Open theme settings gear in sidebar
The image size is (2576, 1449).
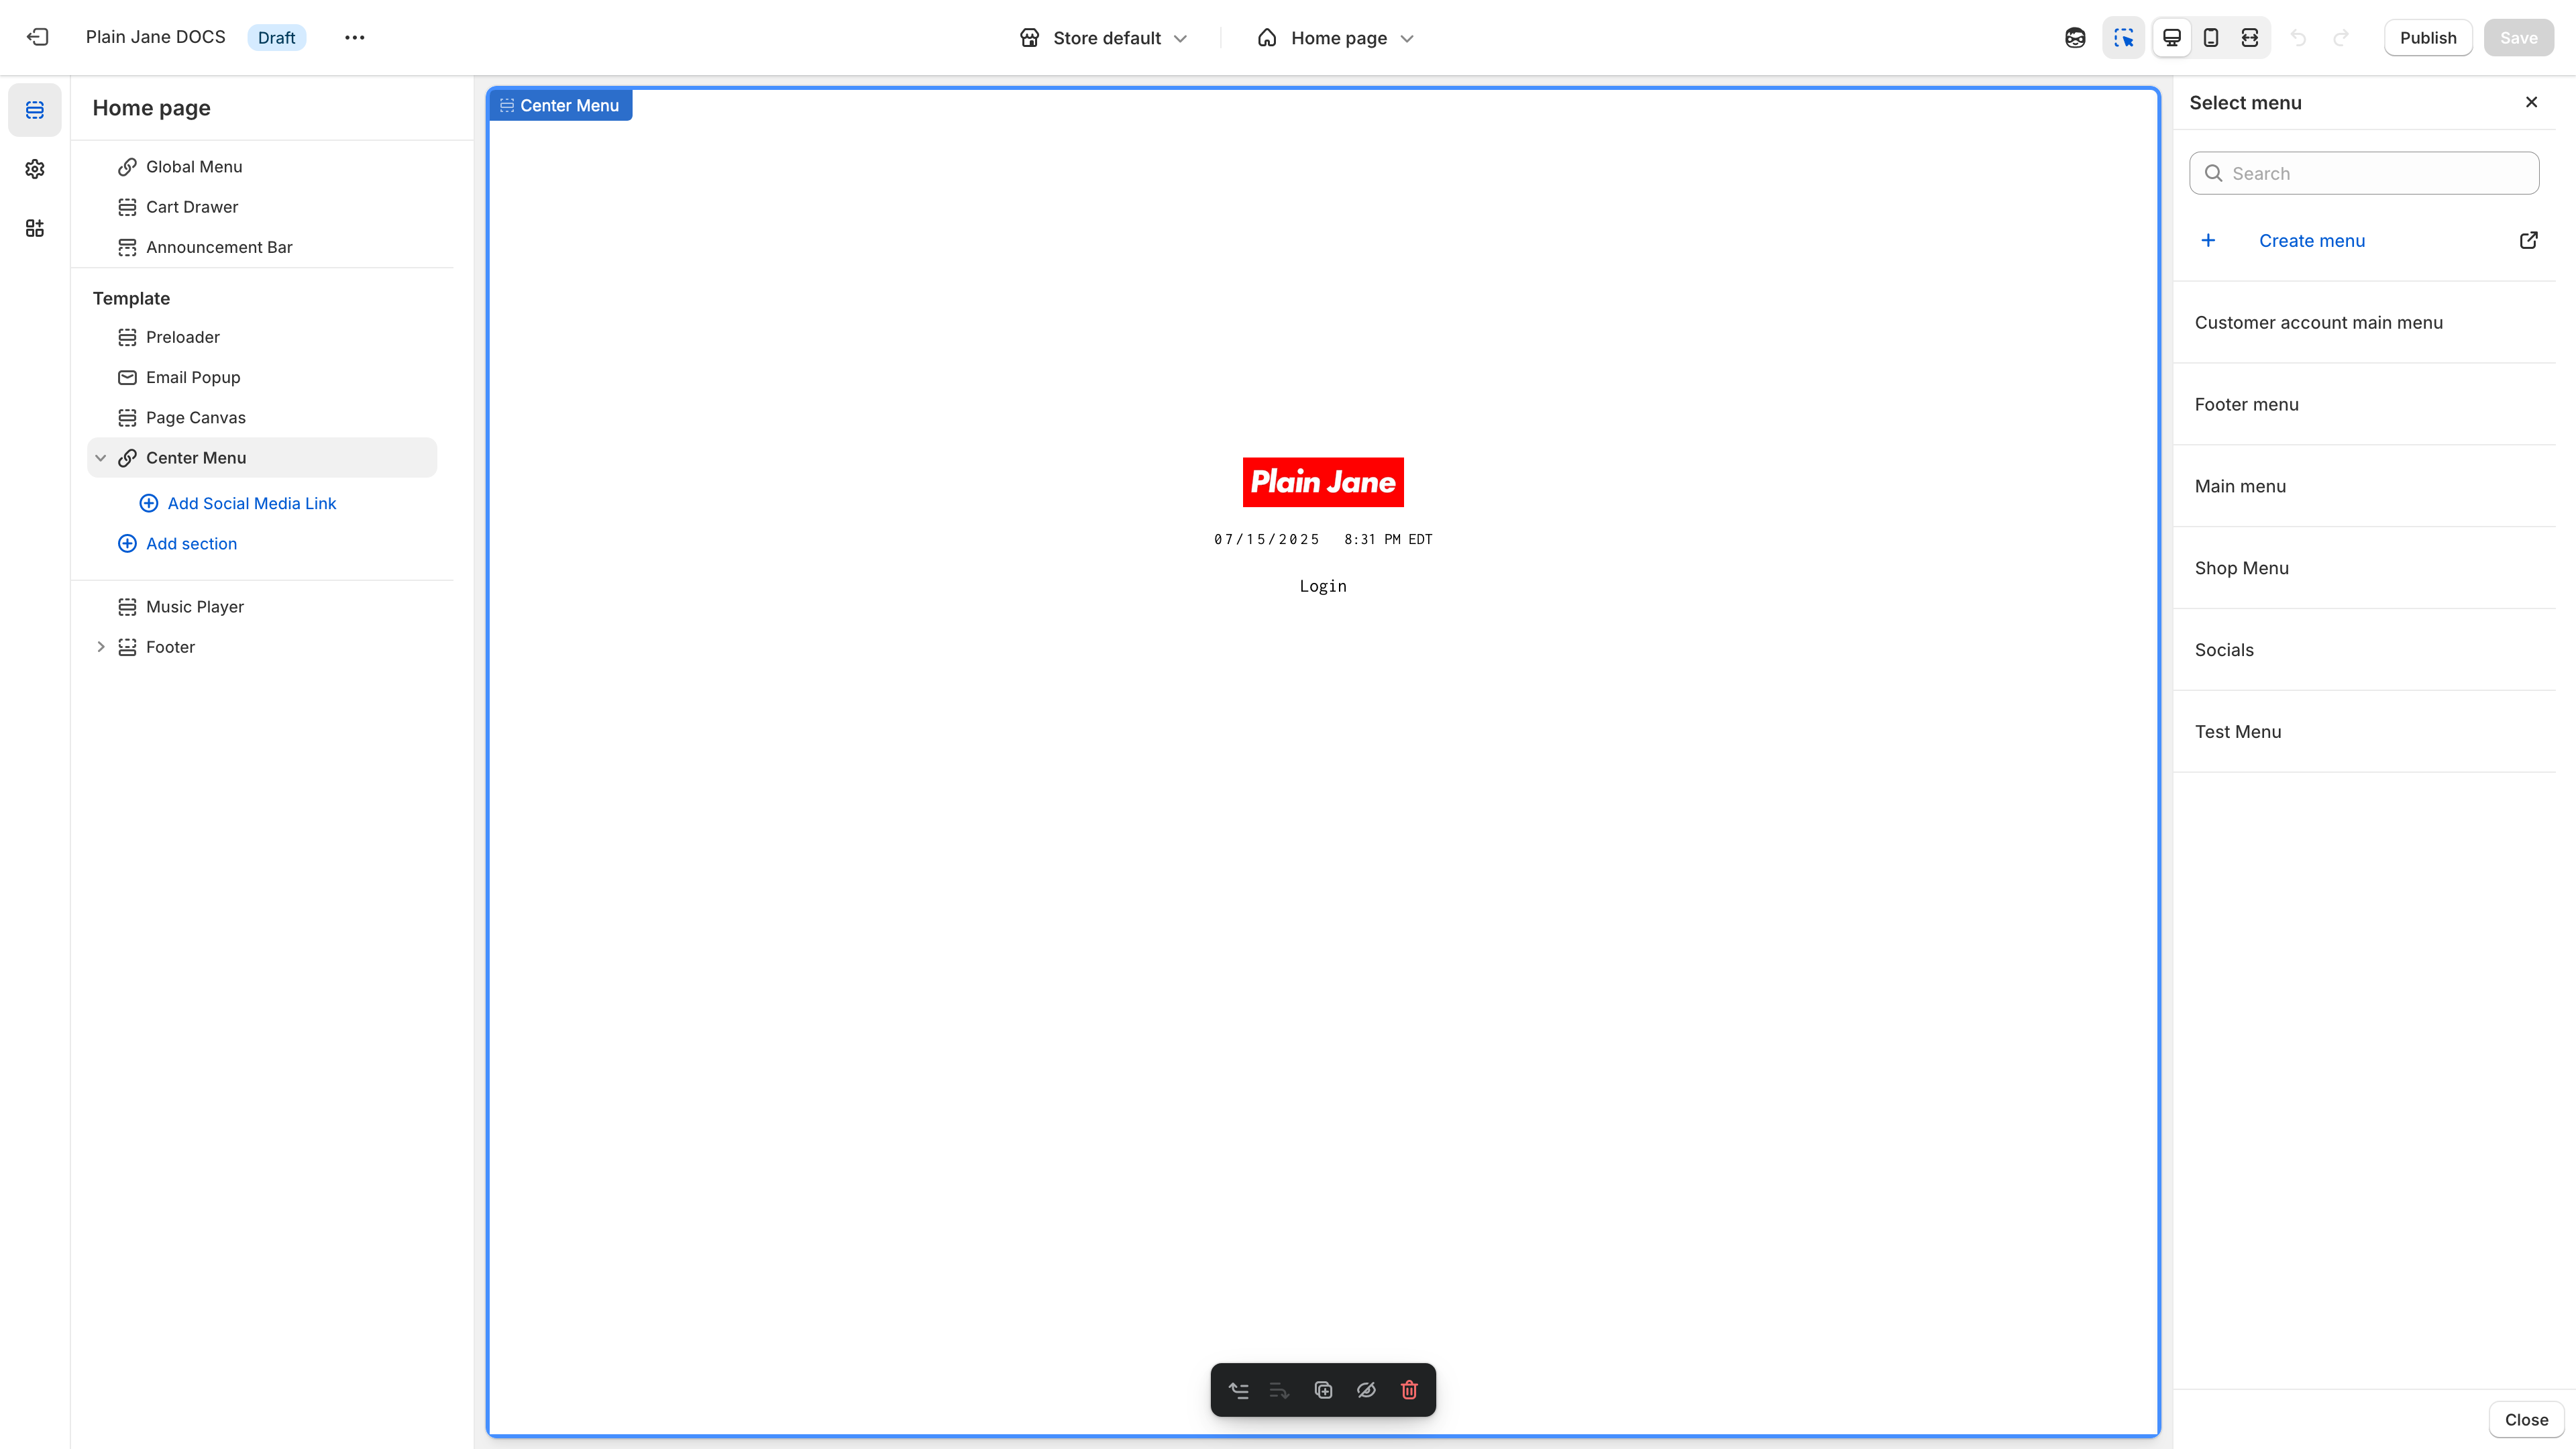[x=35, y=169]
